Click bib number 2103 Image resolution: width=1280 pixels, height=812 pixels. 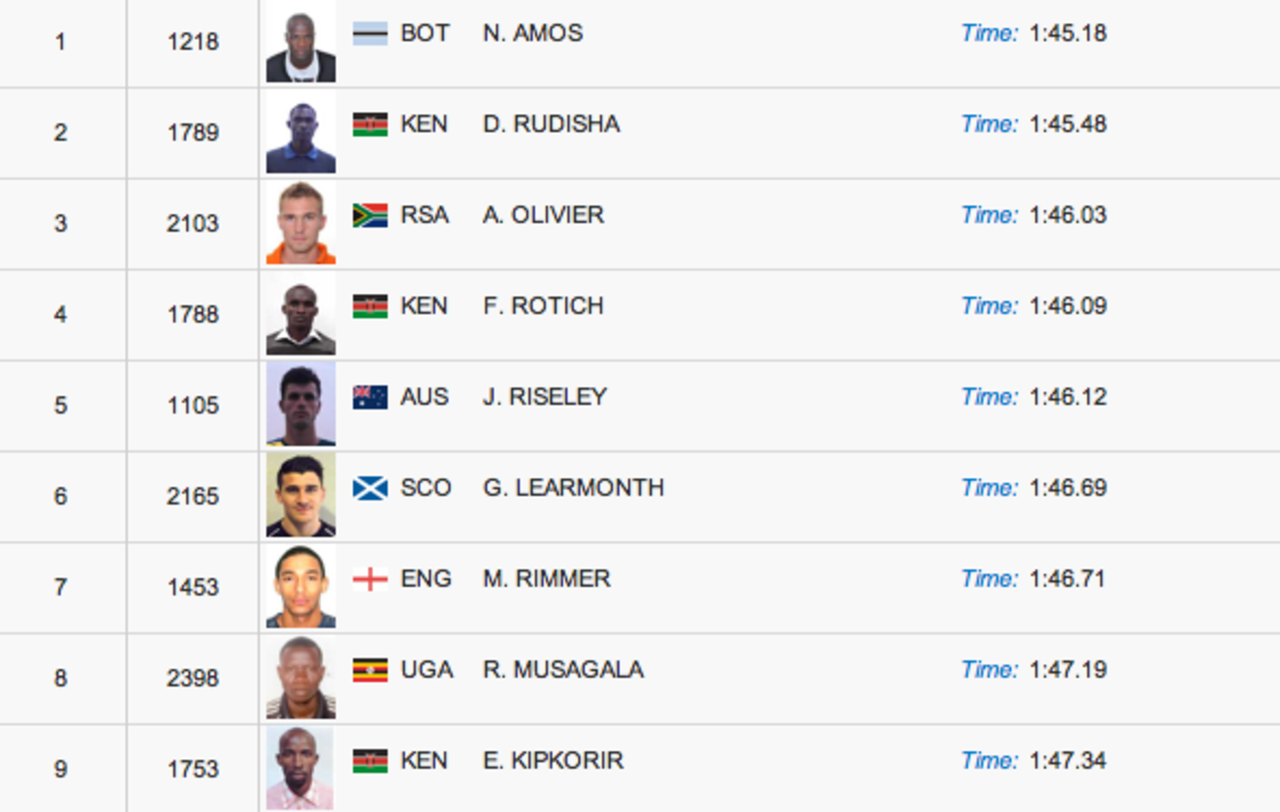coord(193,224)
